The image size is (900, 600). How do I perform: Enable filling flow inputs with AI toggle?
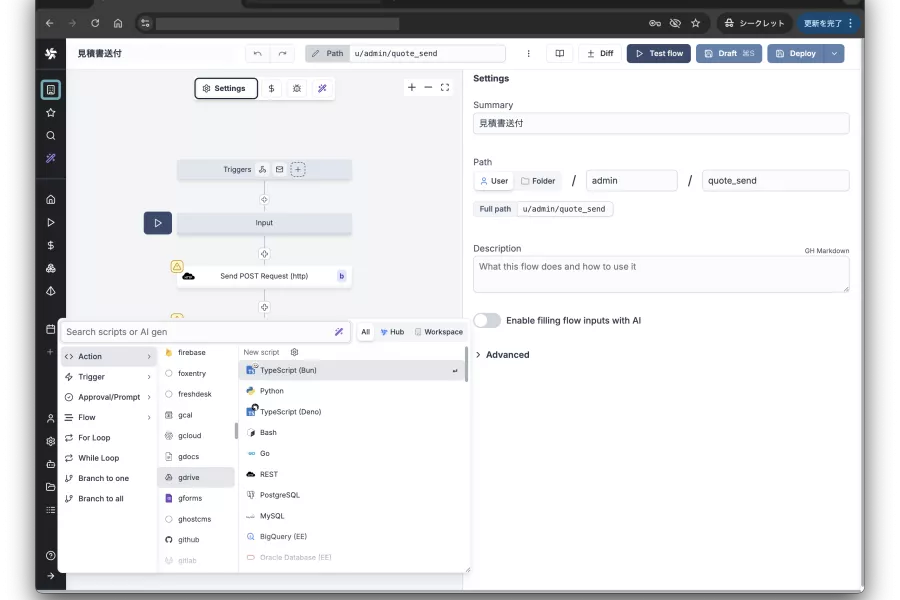pos(487,320)
